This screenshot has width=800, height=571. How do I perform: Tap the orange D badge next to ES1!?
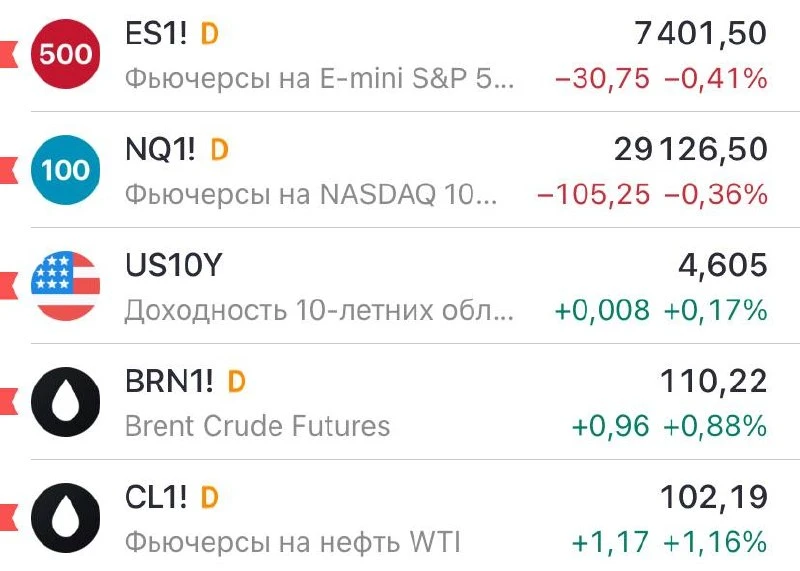pyautogui.click(x=210, y=34)
